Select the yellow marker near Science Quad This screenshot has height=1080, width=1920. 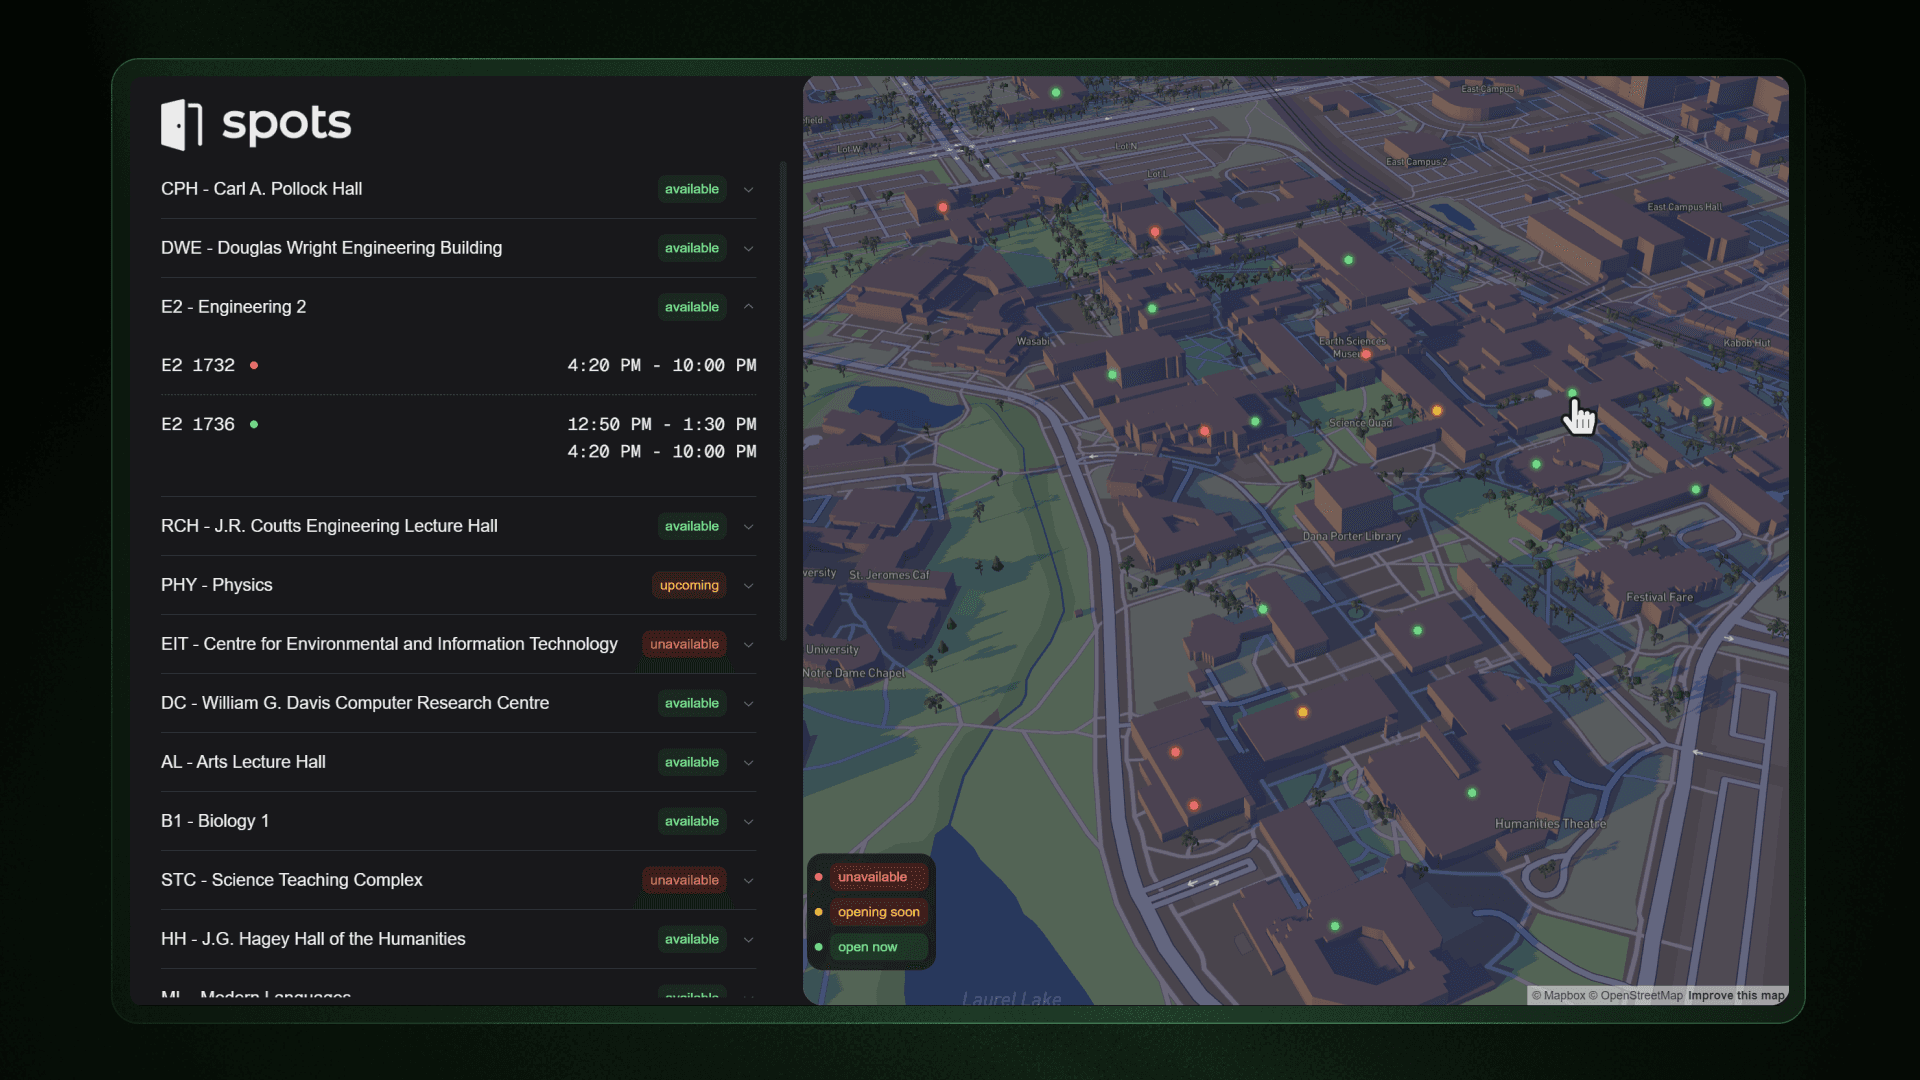pos(1437,410)
